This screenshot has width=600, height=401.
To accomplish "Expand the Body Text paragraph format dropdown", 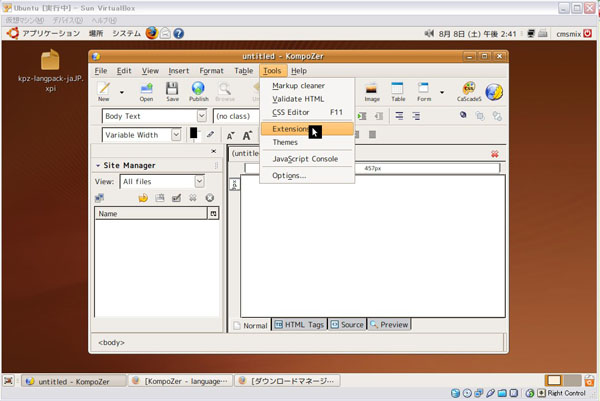I will (202, 116).
